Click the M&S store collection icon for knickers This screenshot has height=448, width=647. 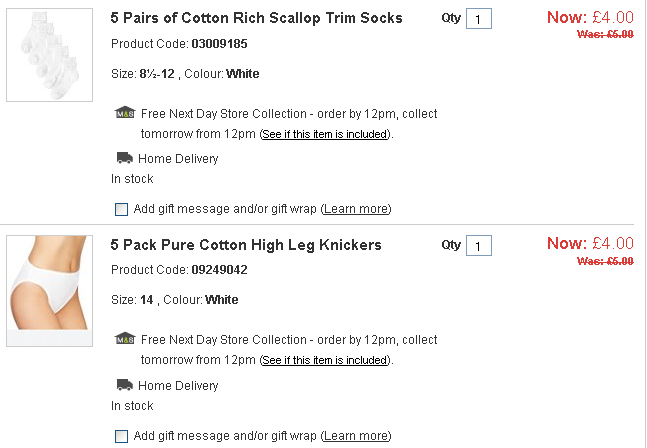click(125, 339)
